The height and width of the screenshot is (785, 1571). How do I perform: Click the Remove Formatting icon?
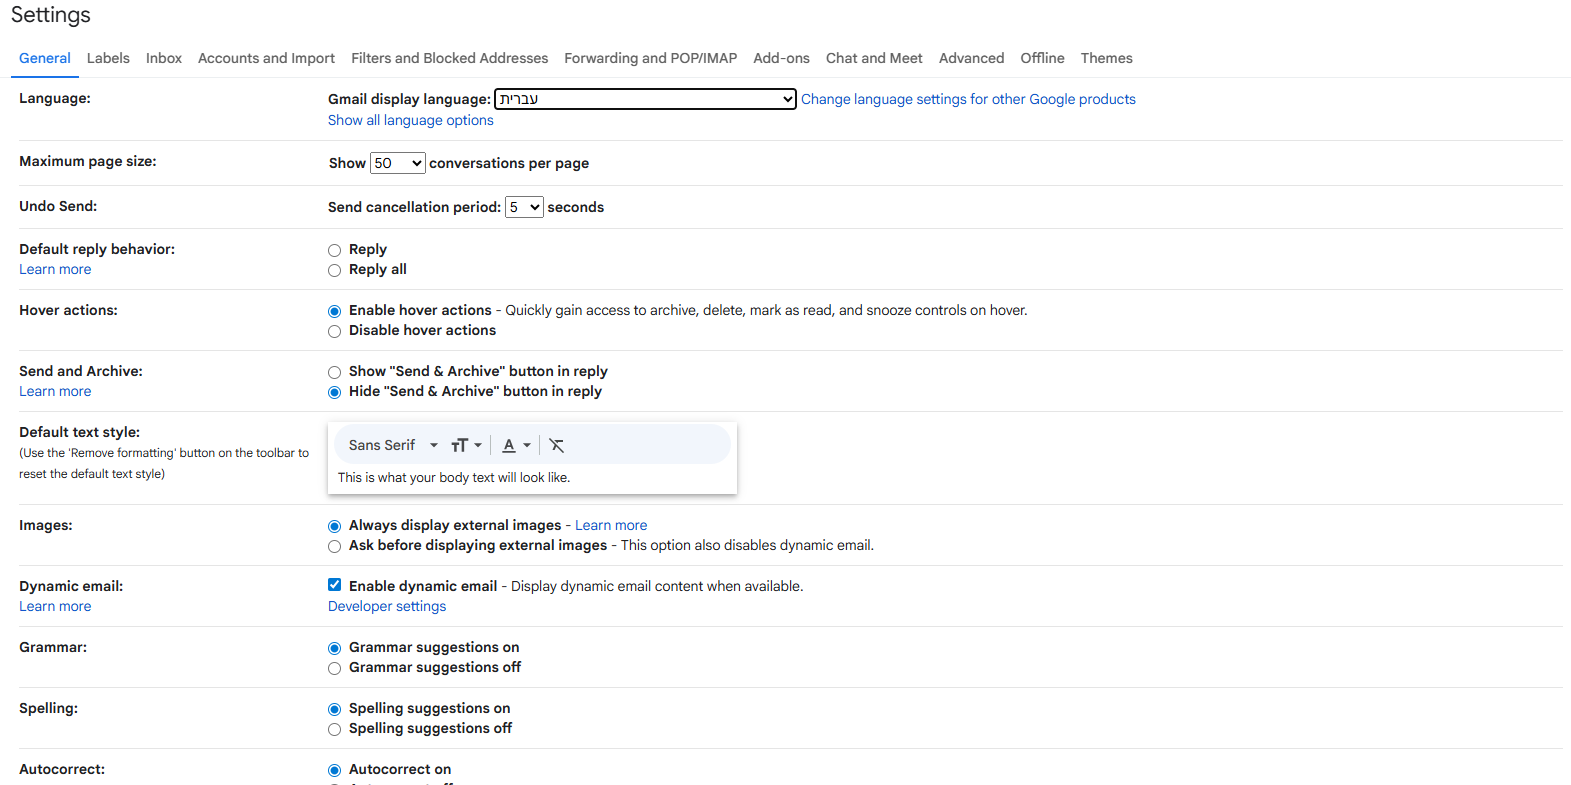(x=557, y=444)
